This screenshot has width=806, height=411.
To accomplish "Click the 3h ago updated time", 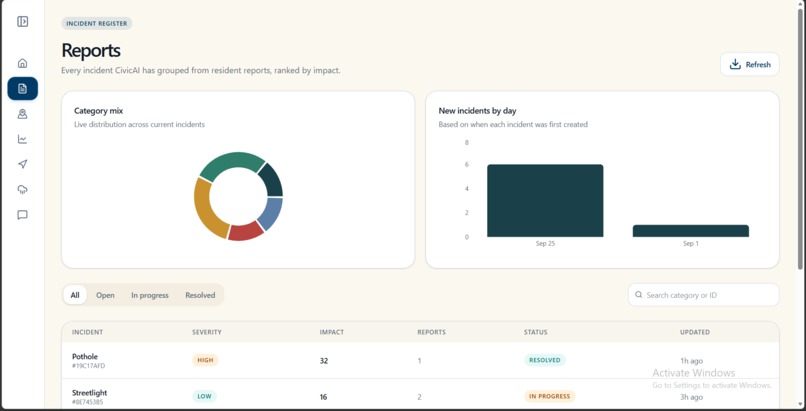I will point(691,397).
